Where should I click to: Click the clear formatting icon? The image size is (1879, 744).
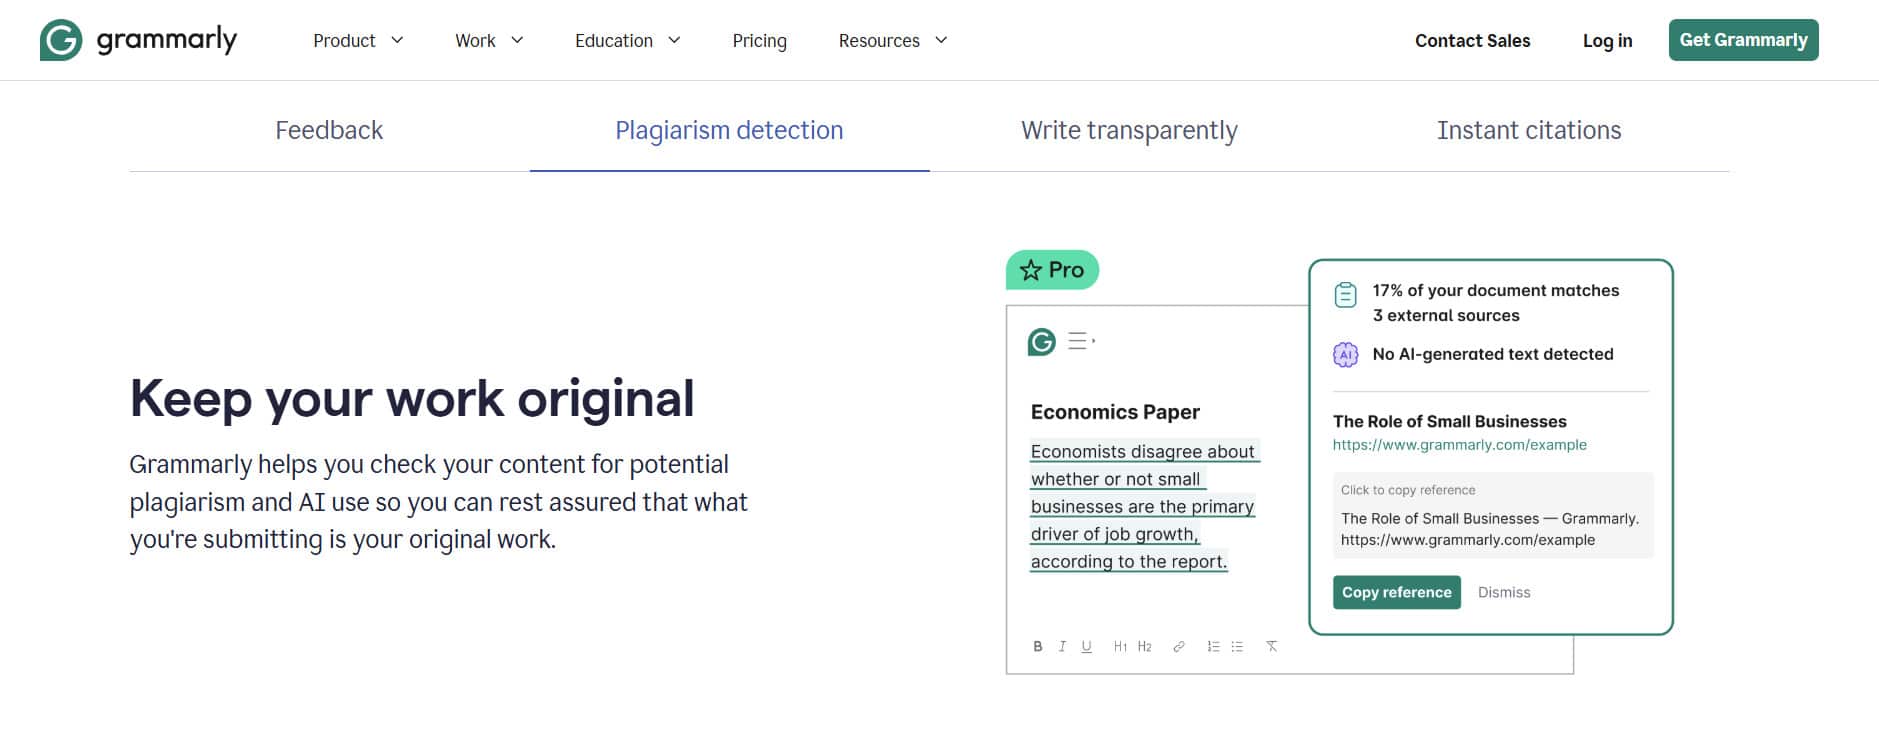tap(1272, 647)
